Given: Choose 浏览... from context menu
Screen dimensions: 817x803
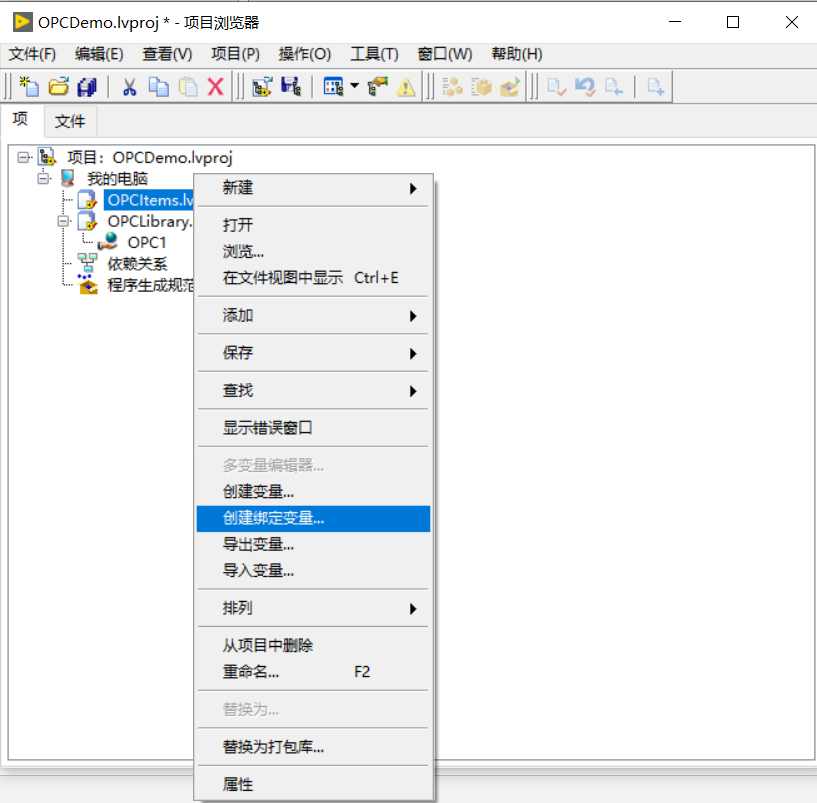Looking at the screenshot, I should [x=314, y=252].
